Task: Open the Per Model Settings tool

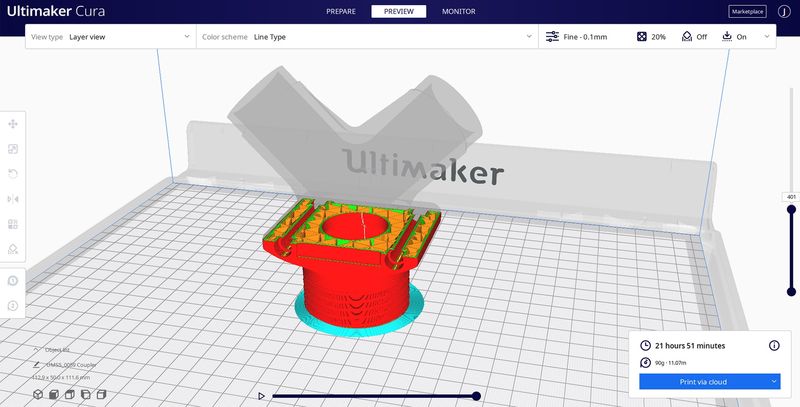Action: 13,224
